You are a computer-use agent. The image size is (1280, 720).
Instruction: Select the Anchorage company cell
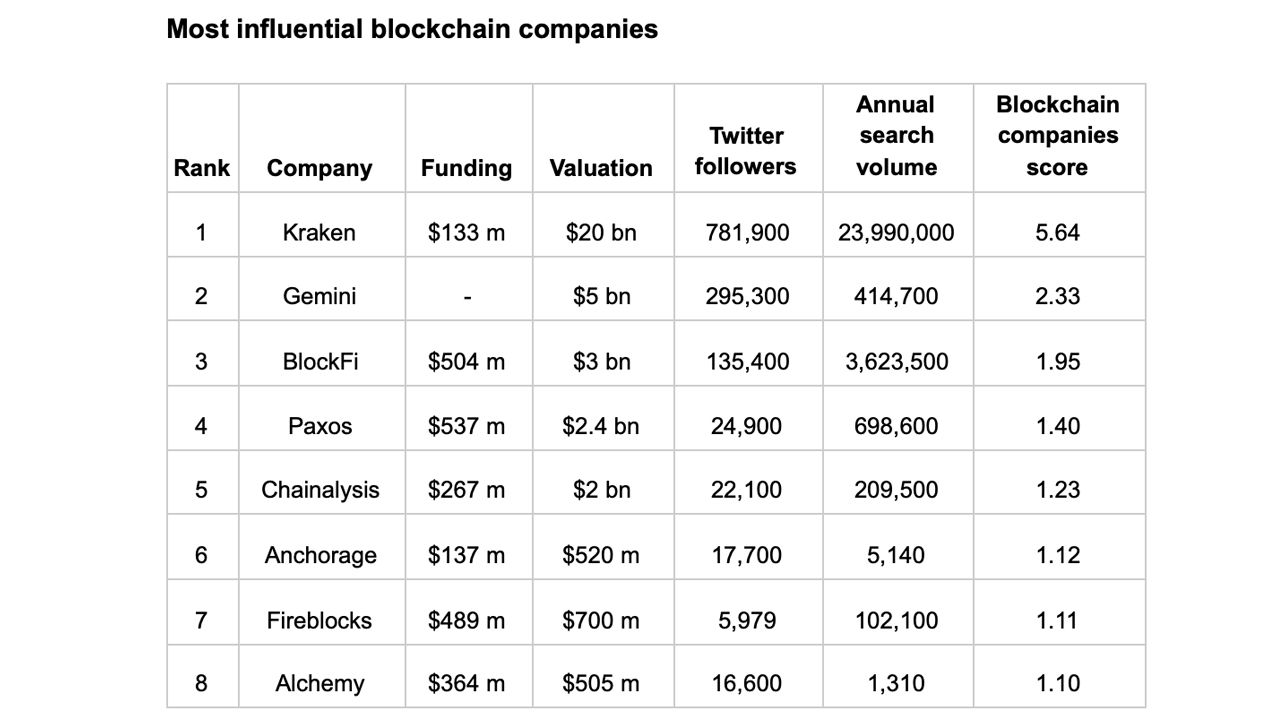[320, 555]
